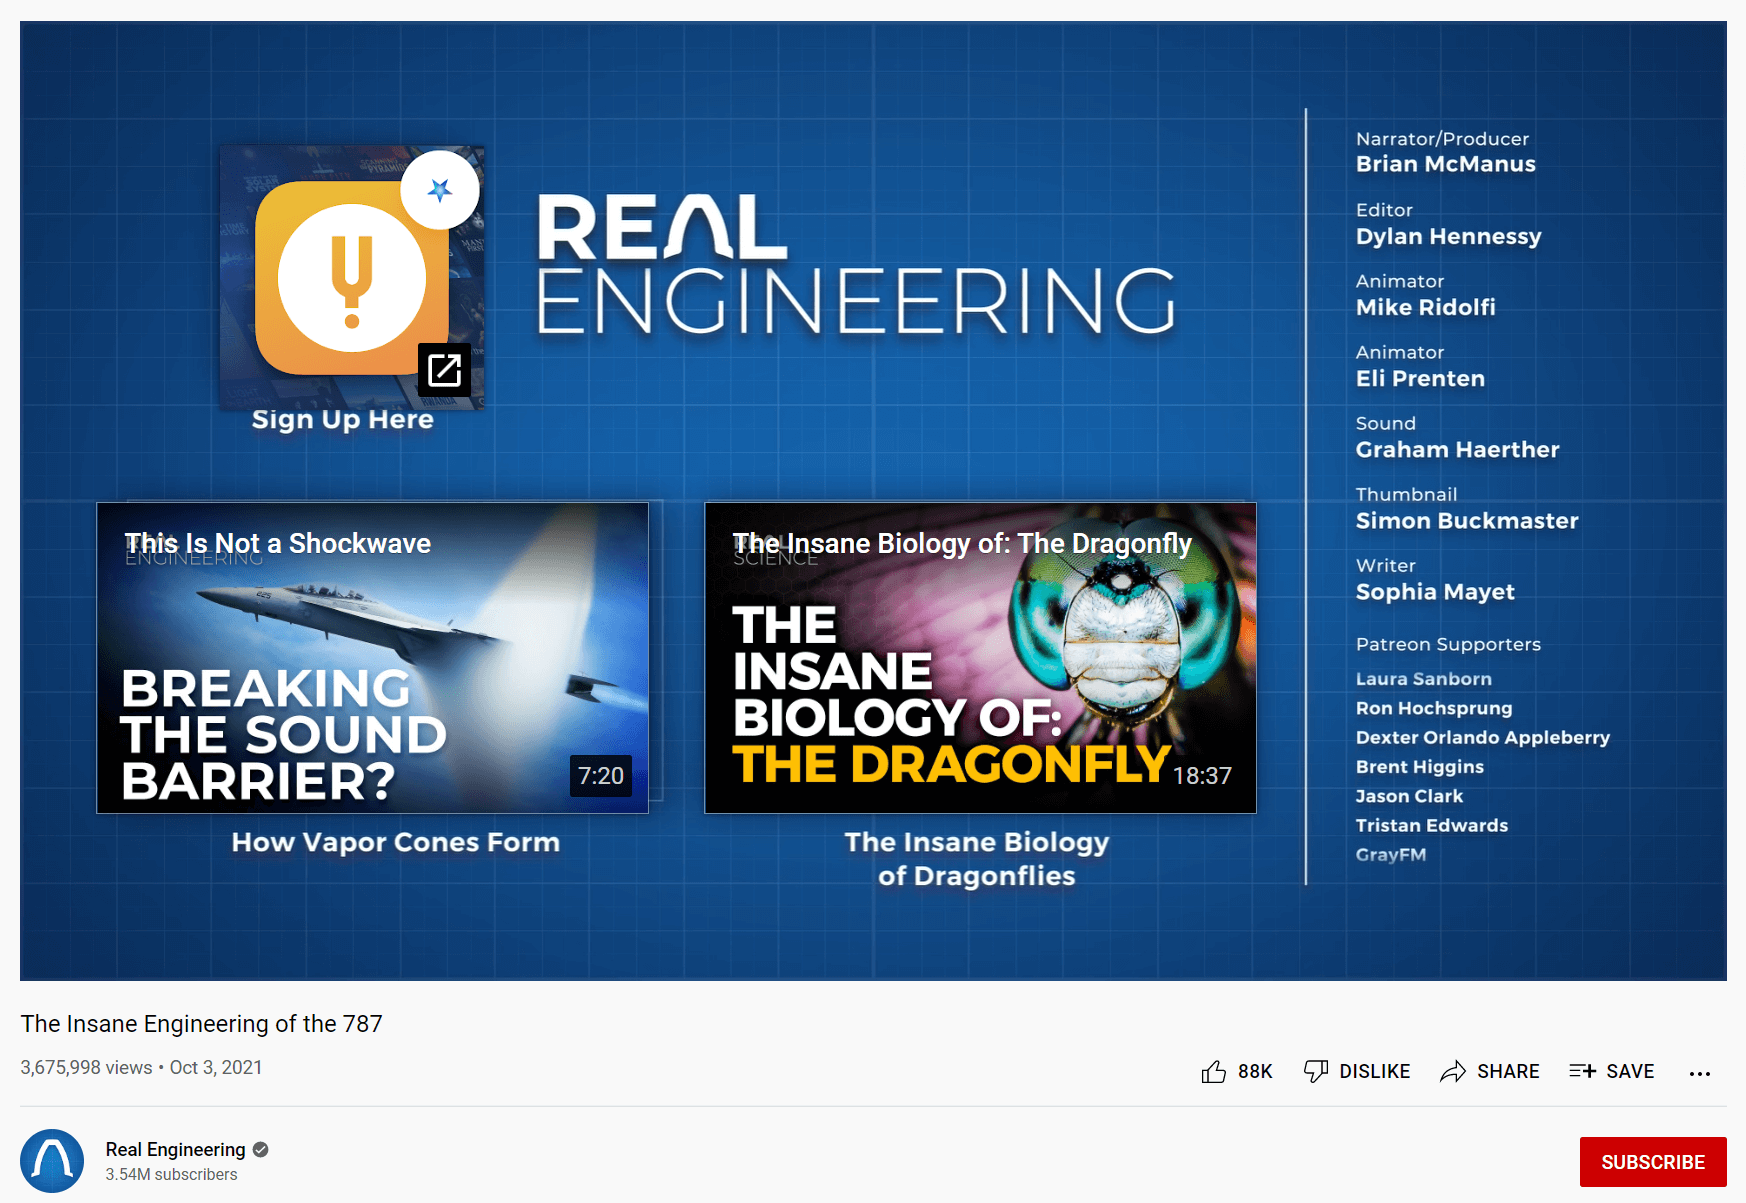This screenshot has height=1203, width=1746.
Task: Click the verified checkmark badge beside Real Engineering
Action: click(261, 1150)
